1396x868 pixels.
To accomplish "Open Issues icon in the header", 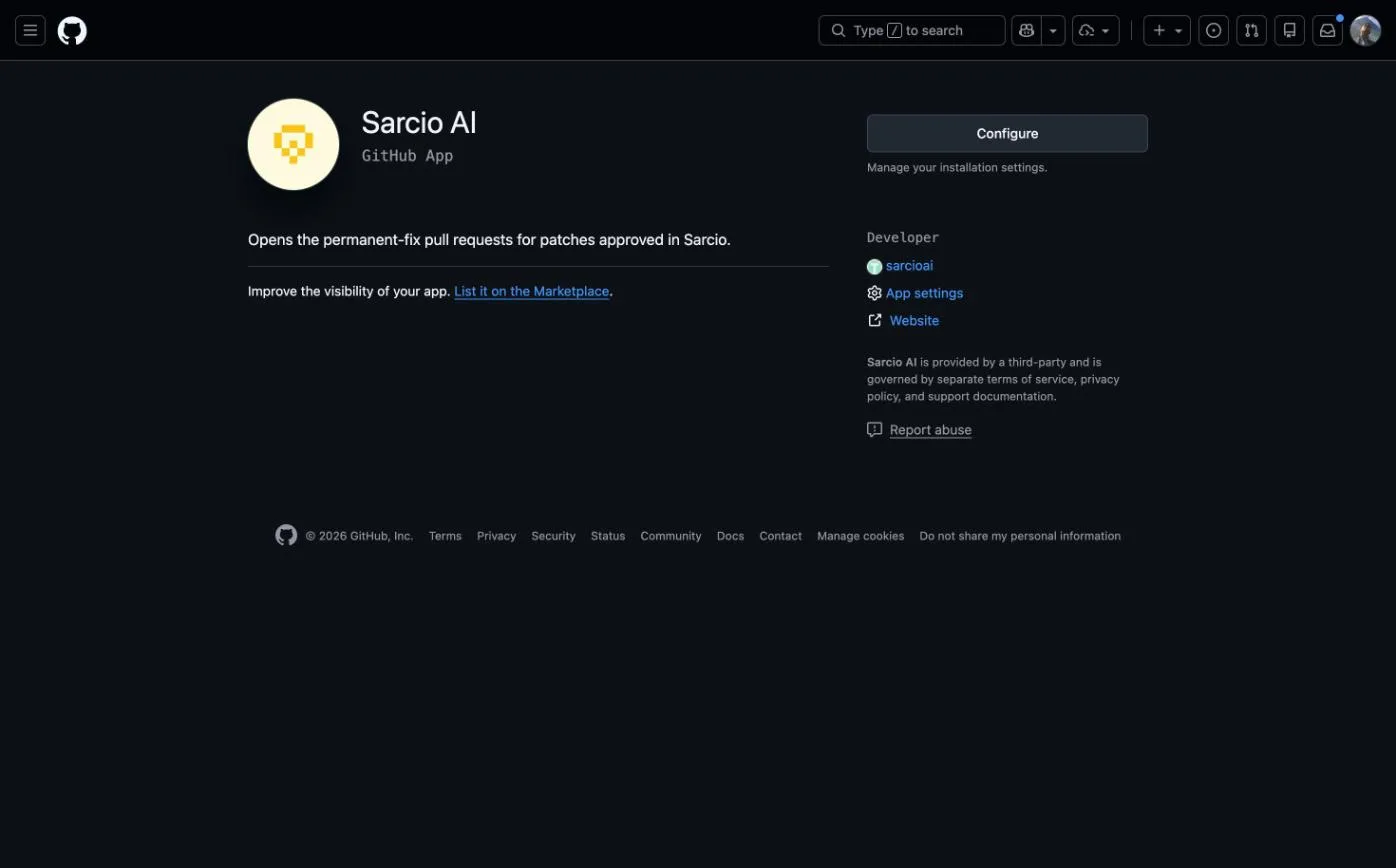I will (x=1214, y=30).
